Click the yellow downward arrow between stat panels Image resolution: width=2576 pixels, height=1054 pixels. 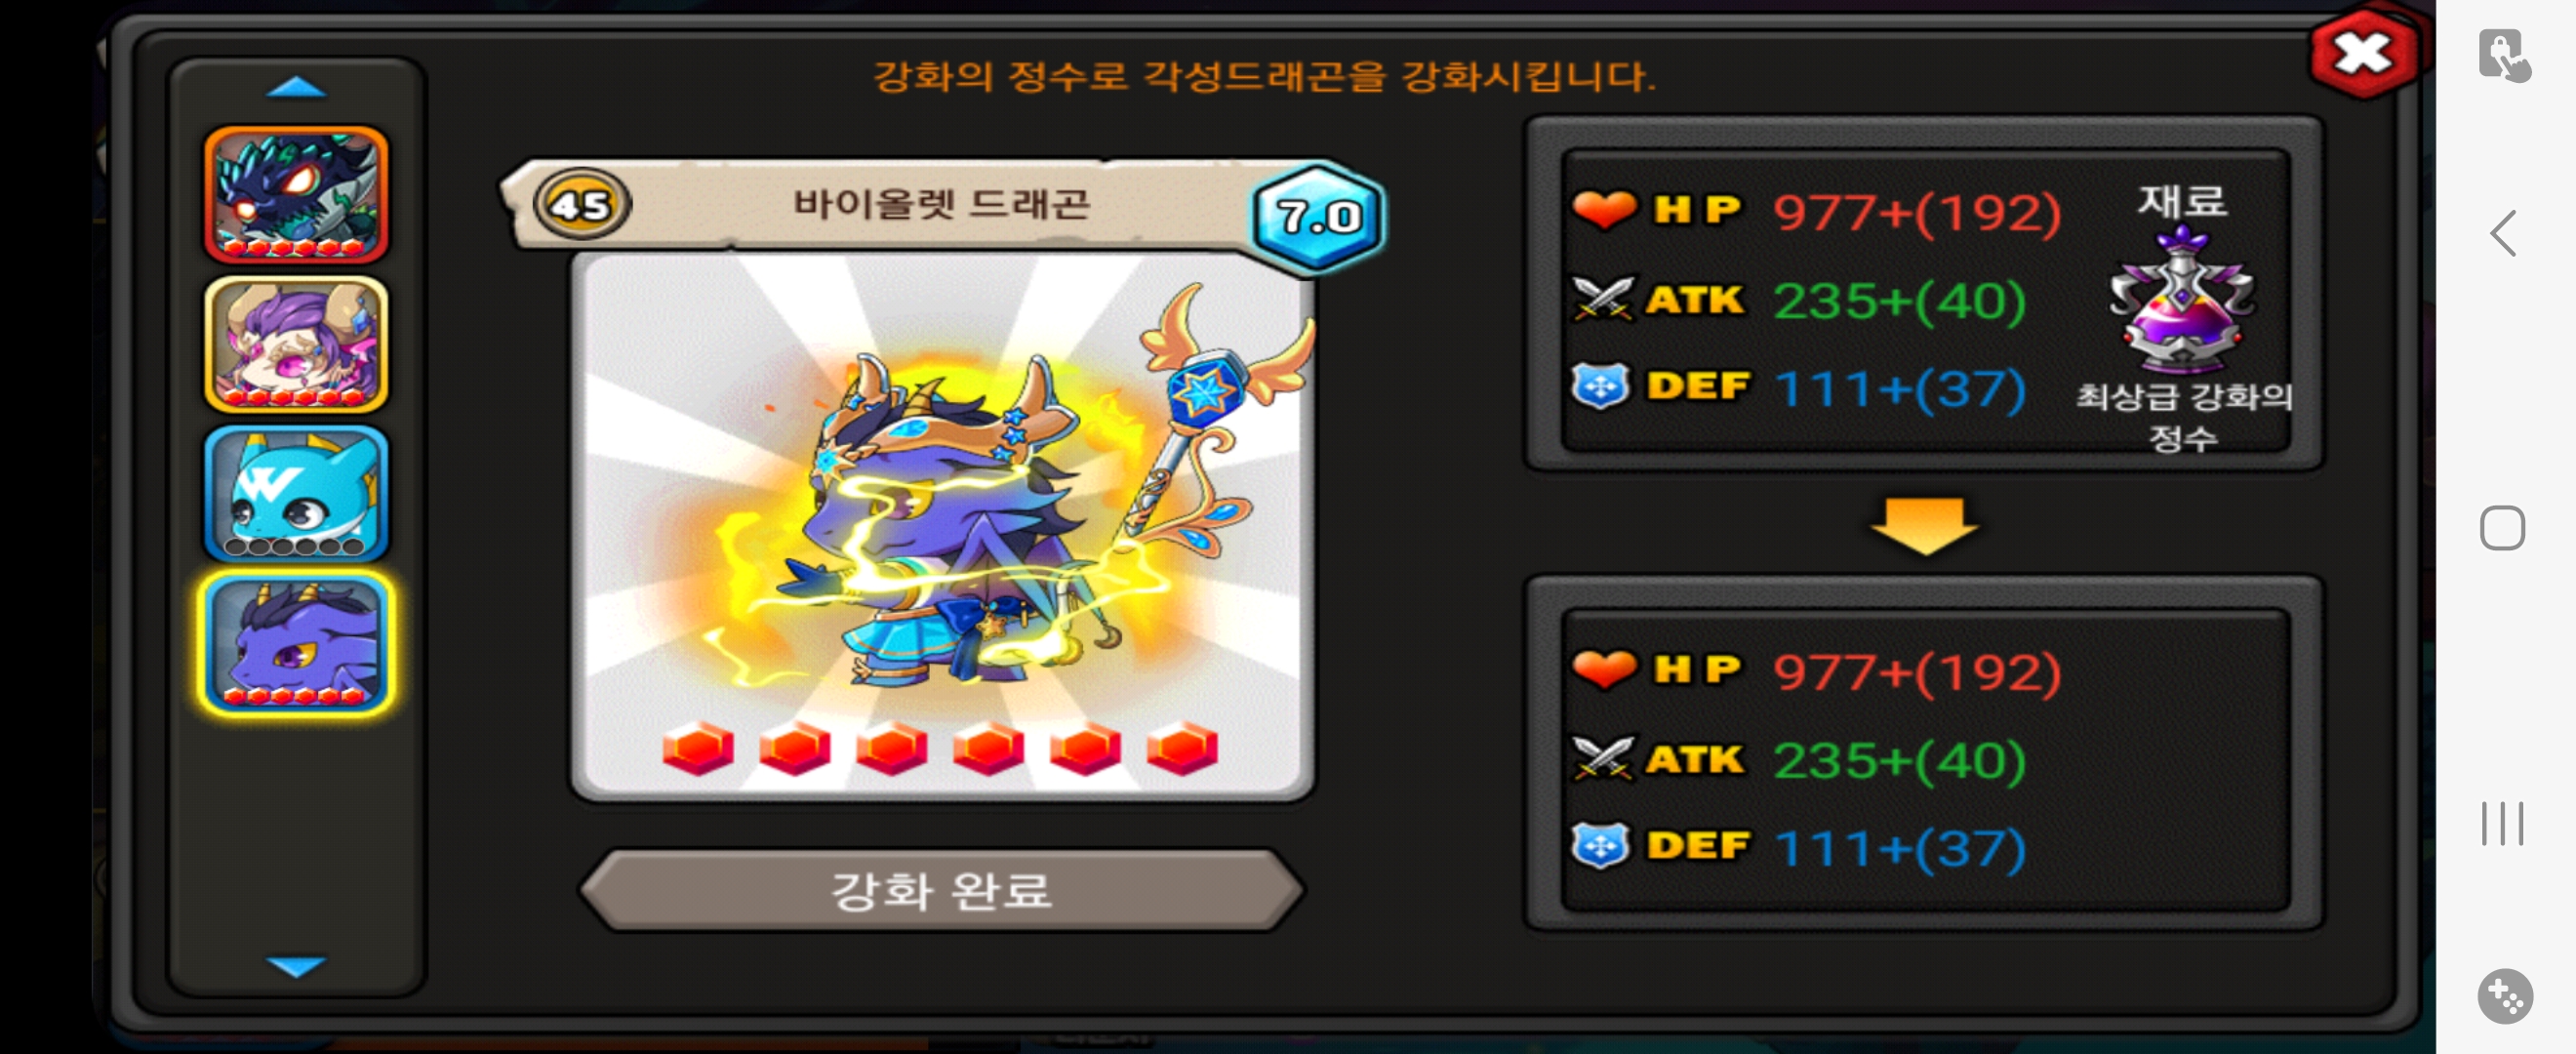[x=1924, y=525]
